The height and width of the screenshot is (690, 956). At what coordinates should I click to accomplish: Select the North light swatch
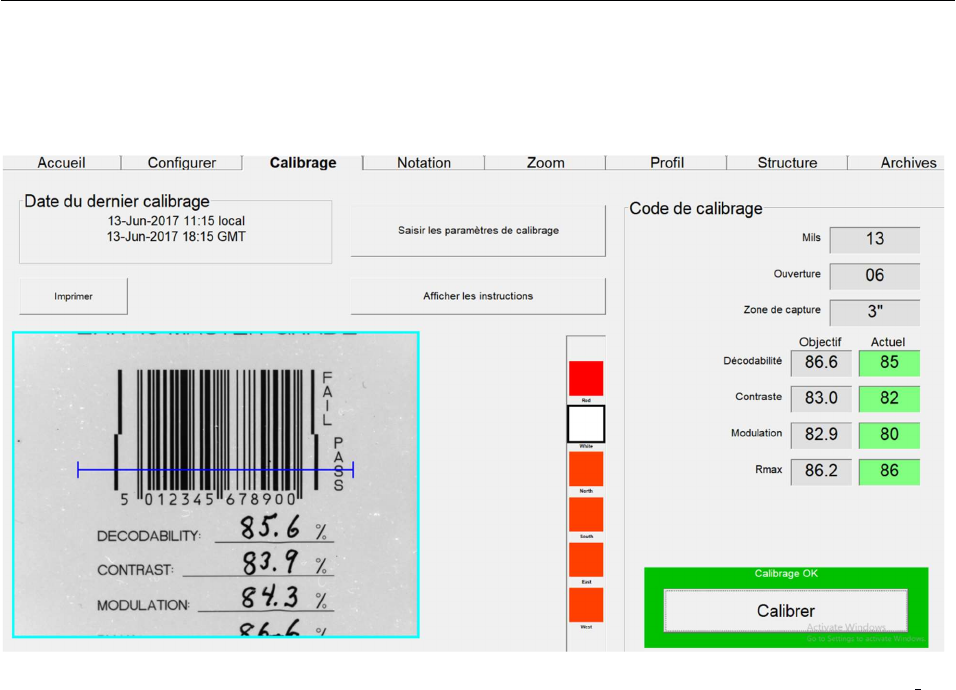pos(586,469)
